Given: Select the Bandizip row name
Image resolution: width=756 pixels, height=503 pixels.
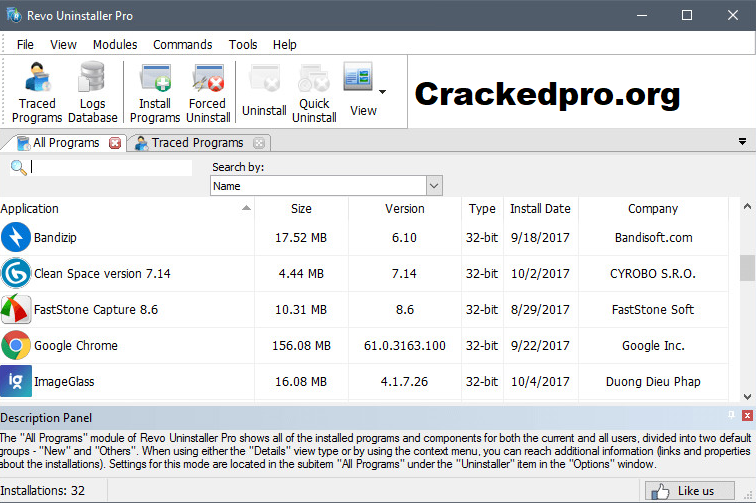Looking at the screenshot, I should pyautogui.click(x=55, y=237).
